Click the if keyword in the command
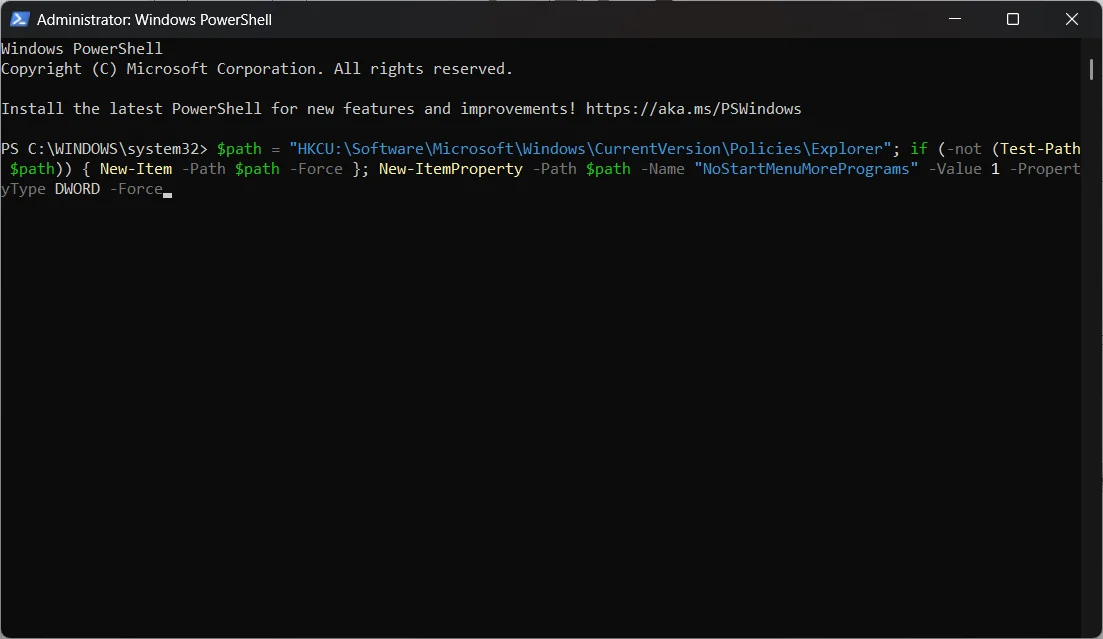This screenshot has width=1103, height=639. pos(918,148)
